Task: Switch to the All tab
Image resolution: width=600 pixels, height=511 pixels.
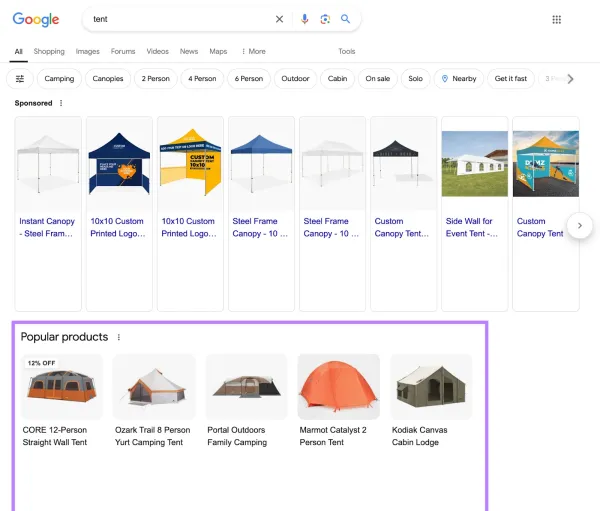Action: 18,52
